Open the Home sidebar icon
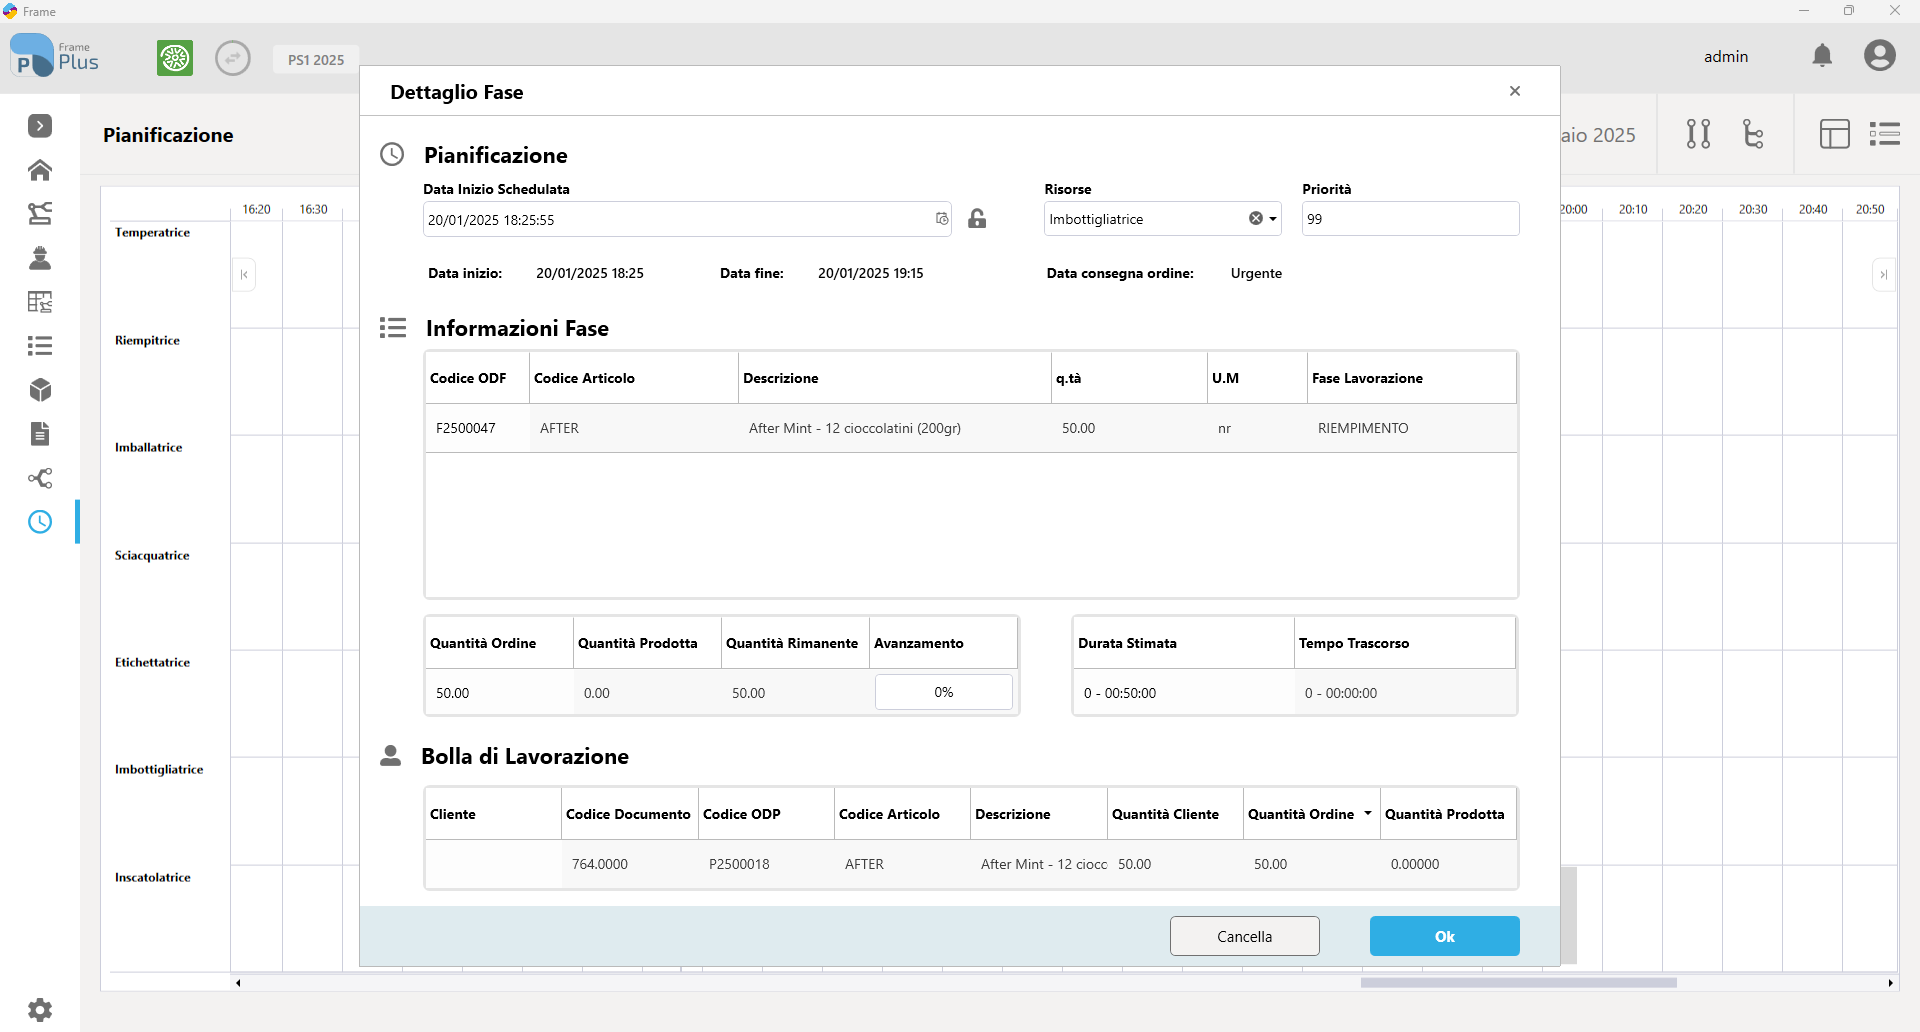The height and width of the screenshot is (1032, 1920). pyautogui.click(x=40, y=170)
